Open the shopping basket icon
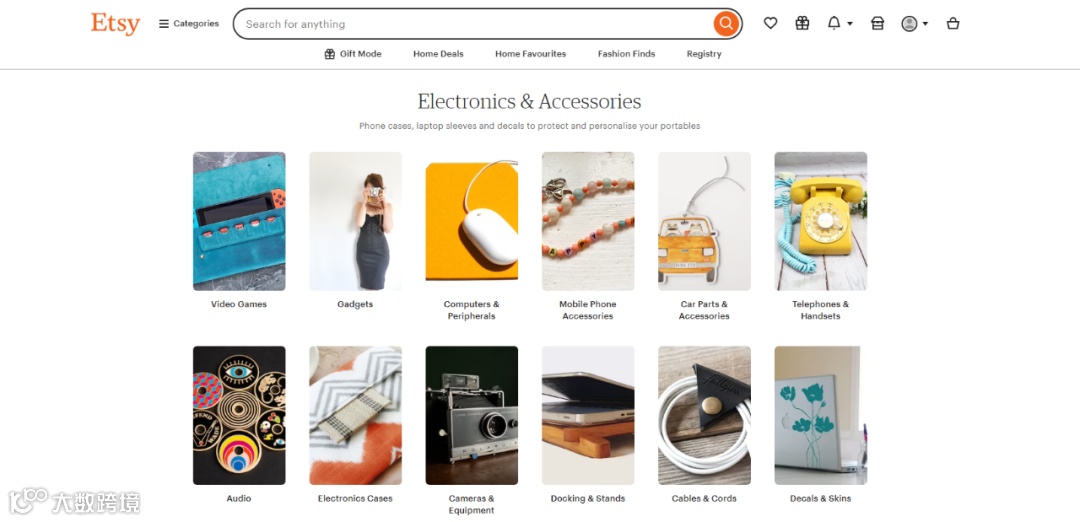This screenshot has width=1080, height=522. tap(953, 23)
